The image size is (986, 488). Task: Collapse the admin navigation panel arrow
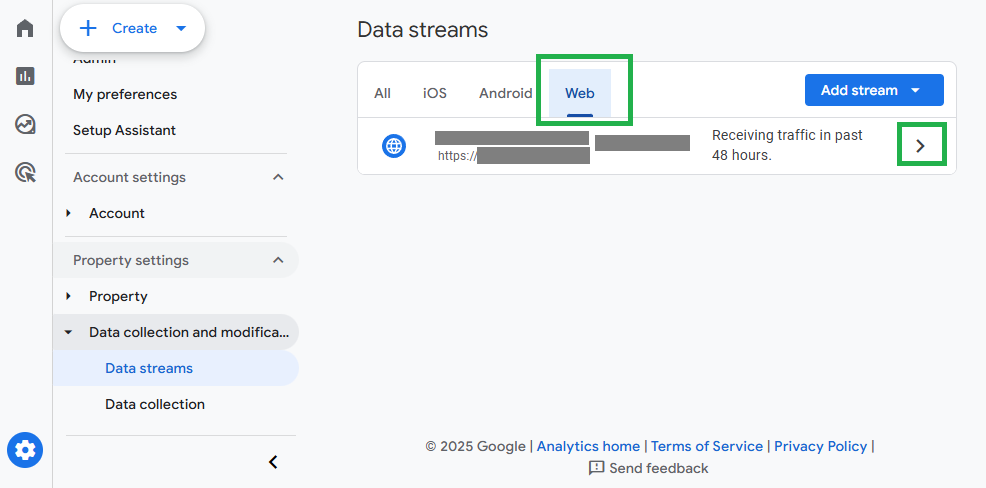[273, 462]
